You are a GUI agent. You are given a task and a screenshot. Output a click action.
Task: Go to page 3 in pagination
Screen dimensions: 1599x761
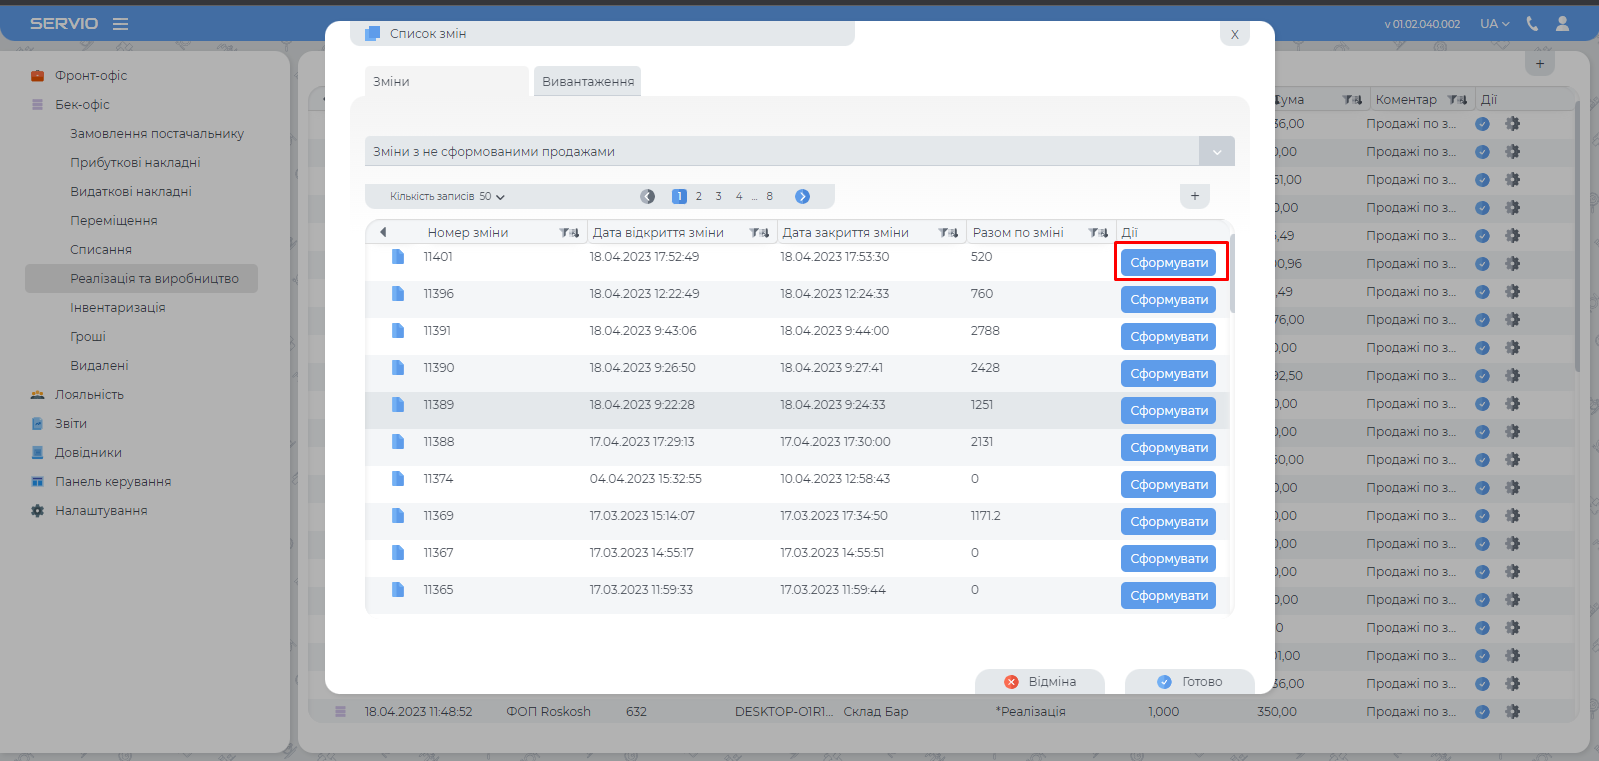[x=718, y=197]
